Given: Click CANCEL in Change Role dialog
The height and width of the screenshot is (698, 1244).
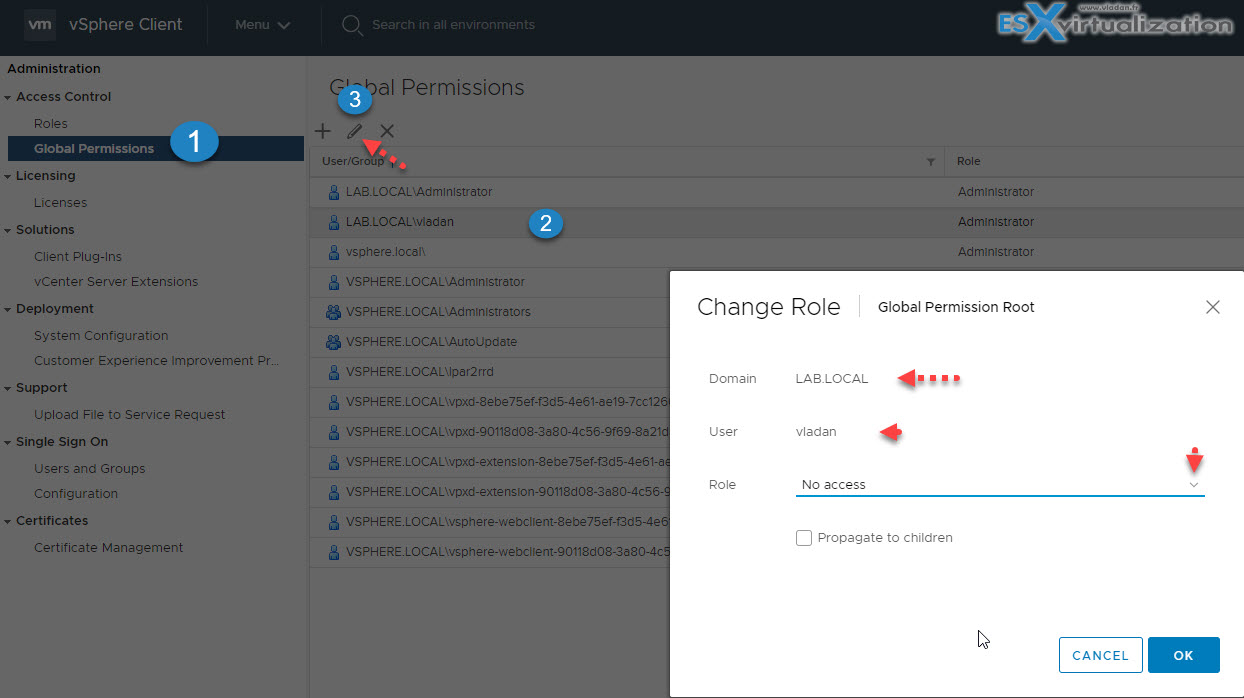Looking at the screenshot, I should 1100,655.
